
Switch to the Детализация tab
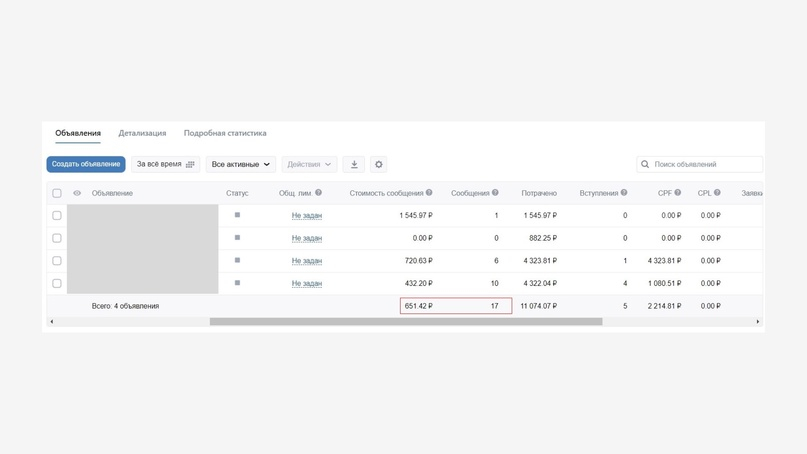(142, 133)
